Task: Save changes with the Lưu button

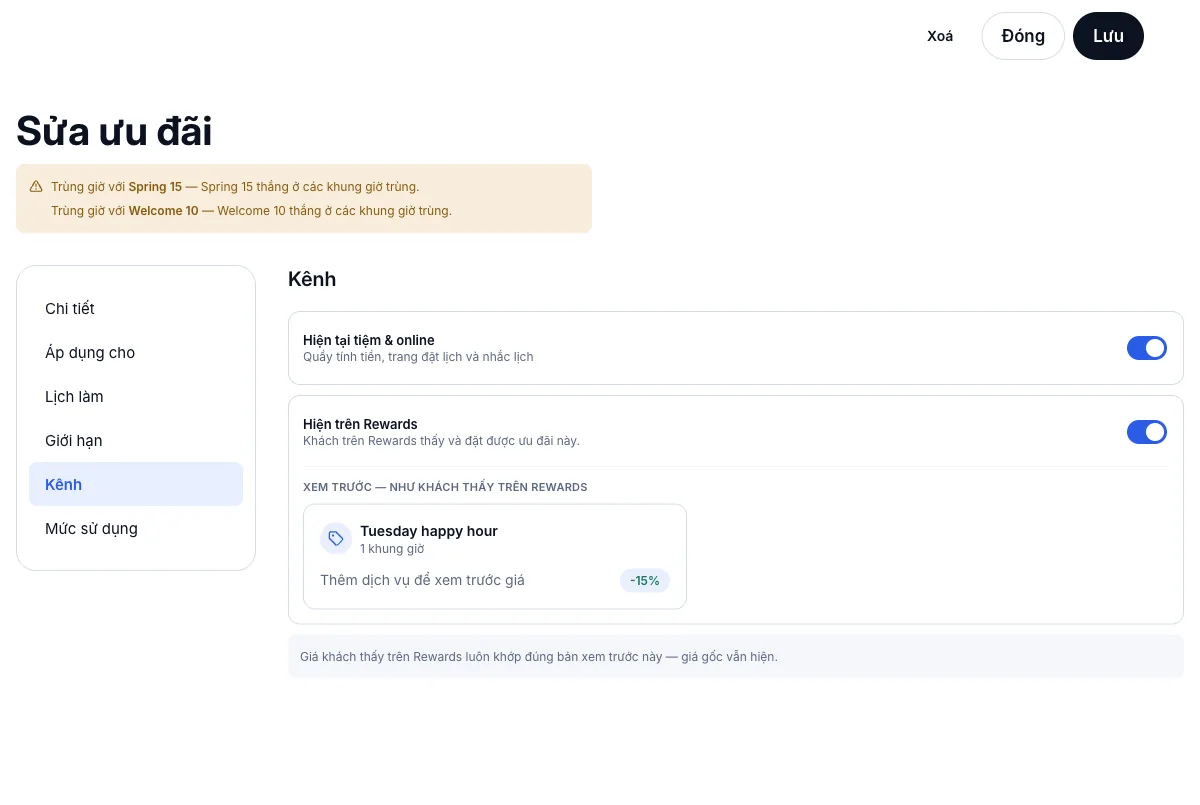Action: pyautogui.click(x=1108, y=36)
